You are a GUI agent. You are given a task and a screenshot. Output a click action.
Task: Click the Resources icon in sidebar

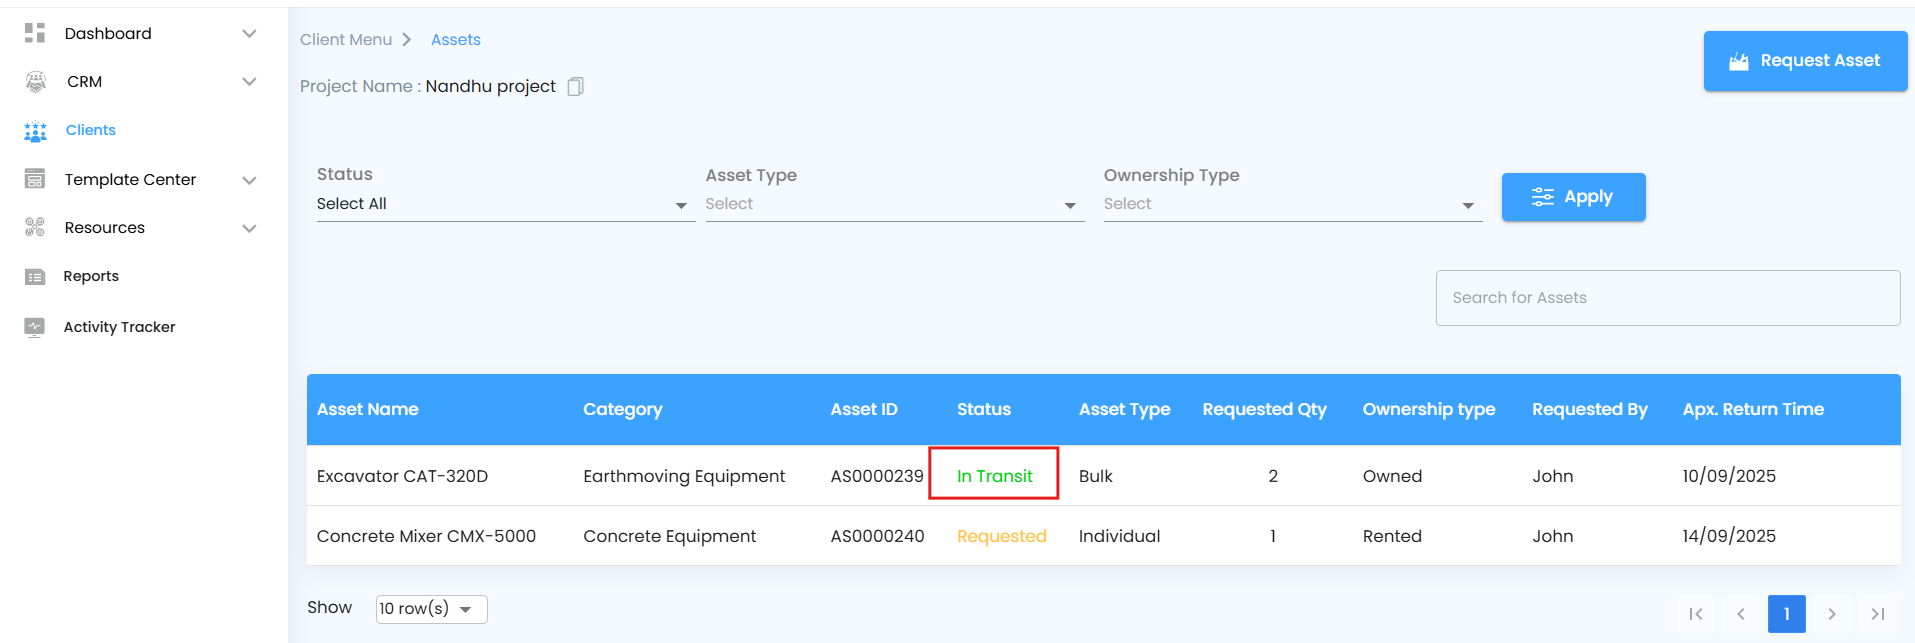coord(35,228)
